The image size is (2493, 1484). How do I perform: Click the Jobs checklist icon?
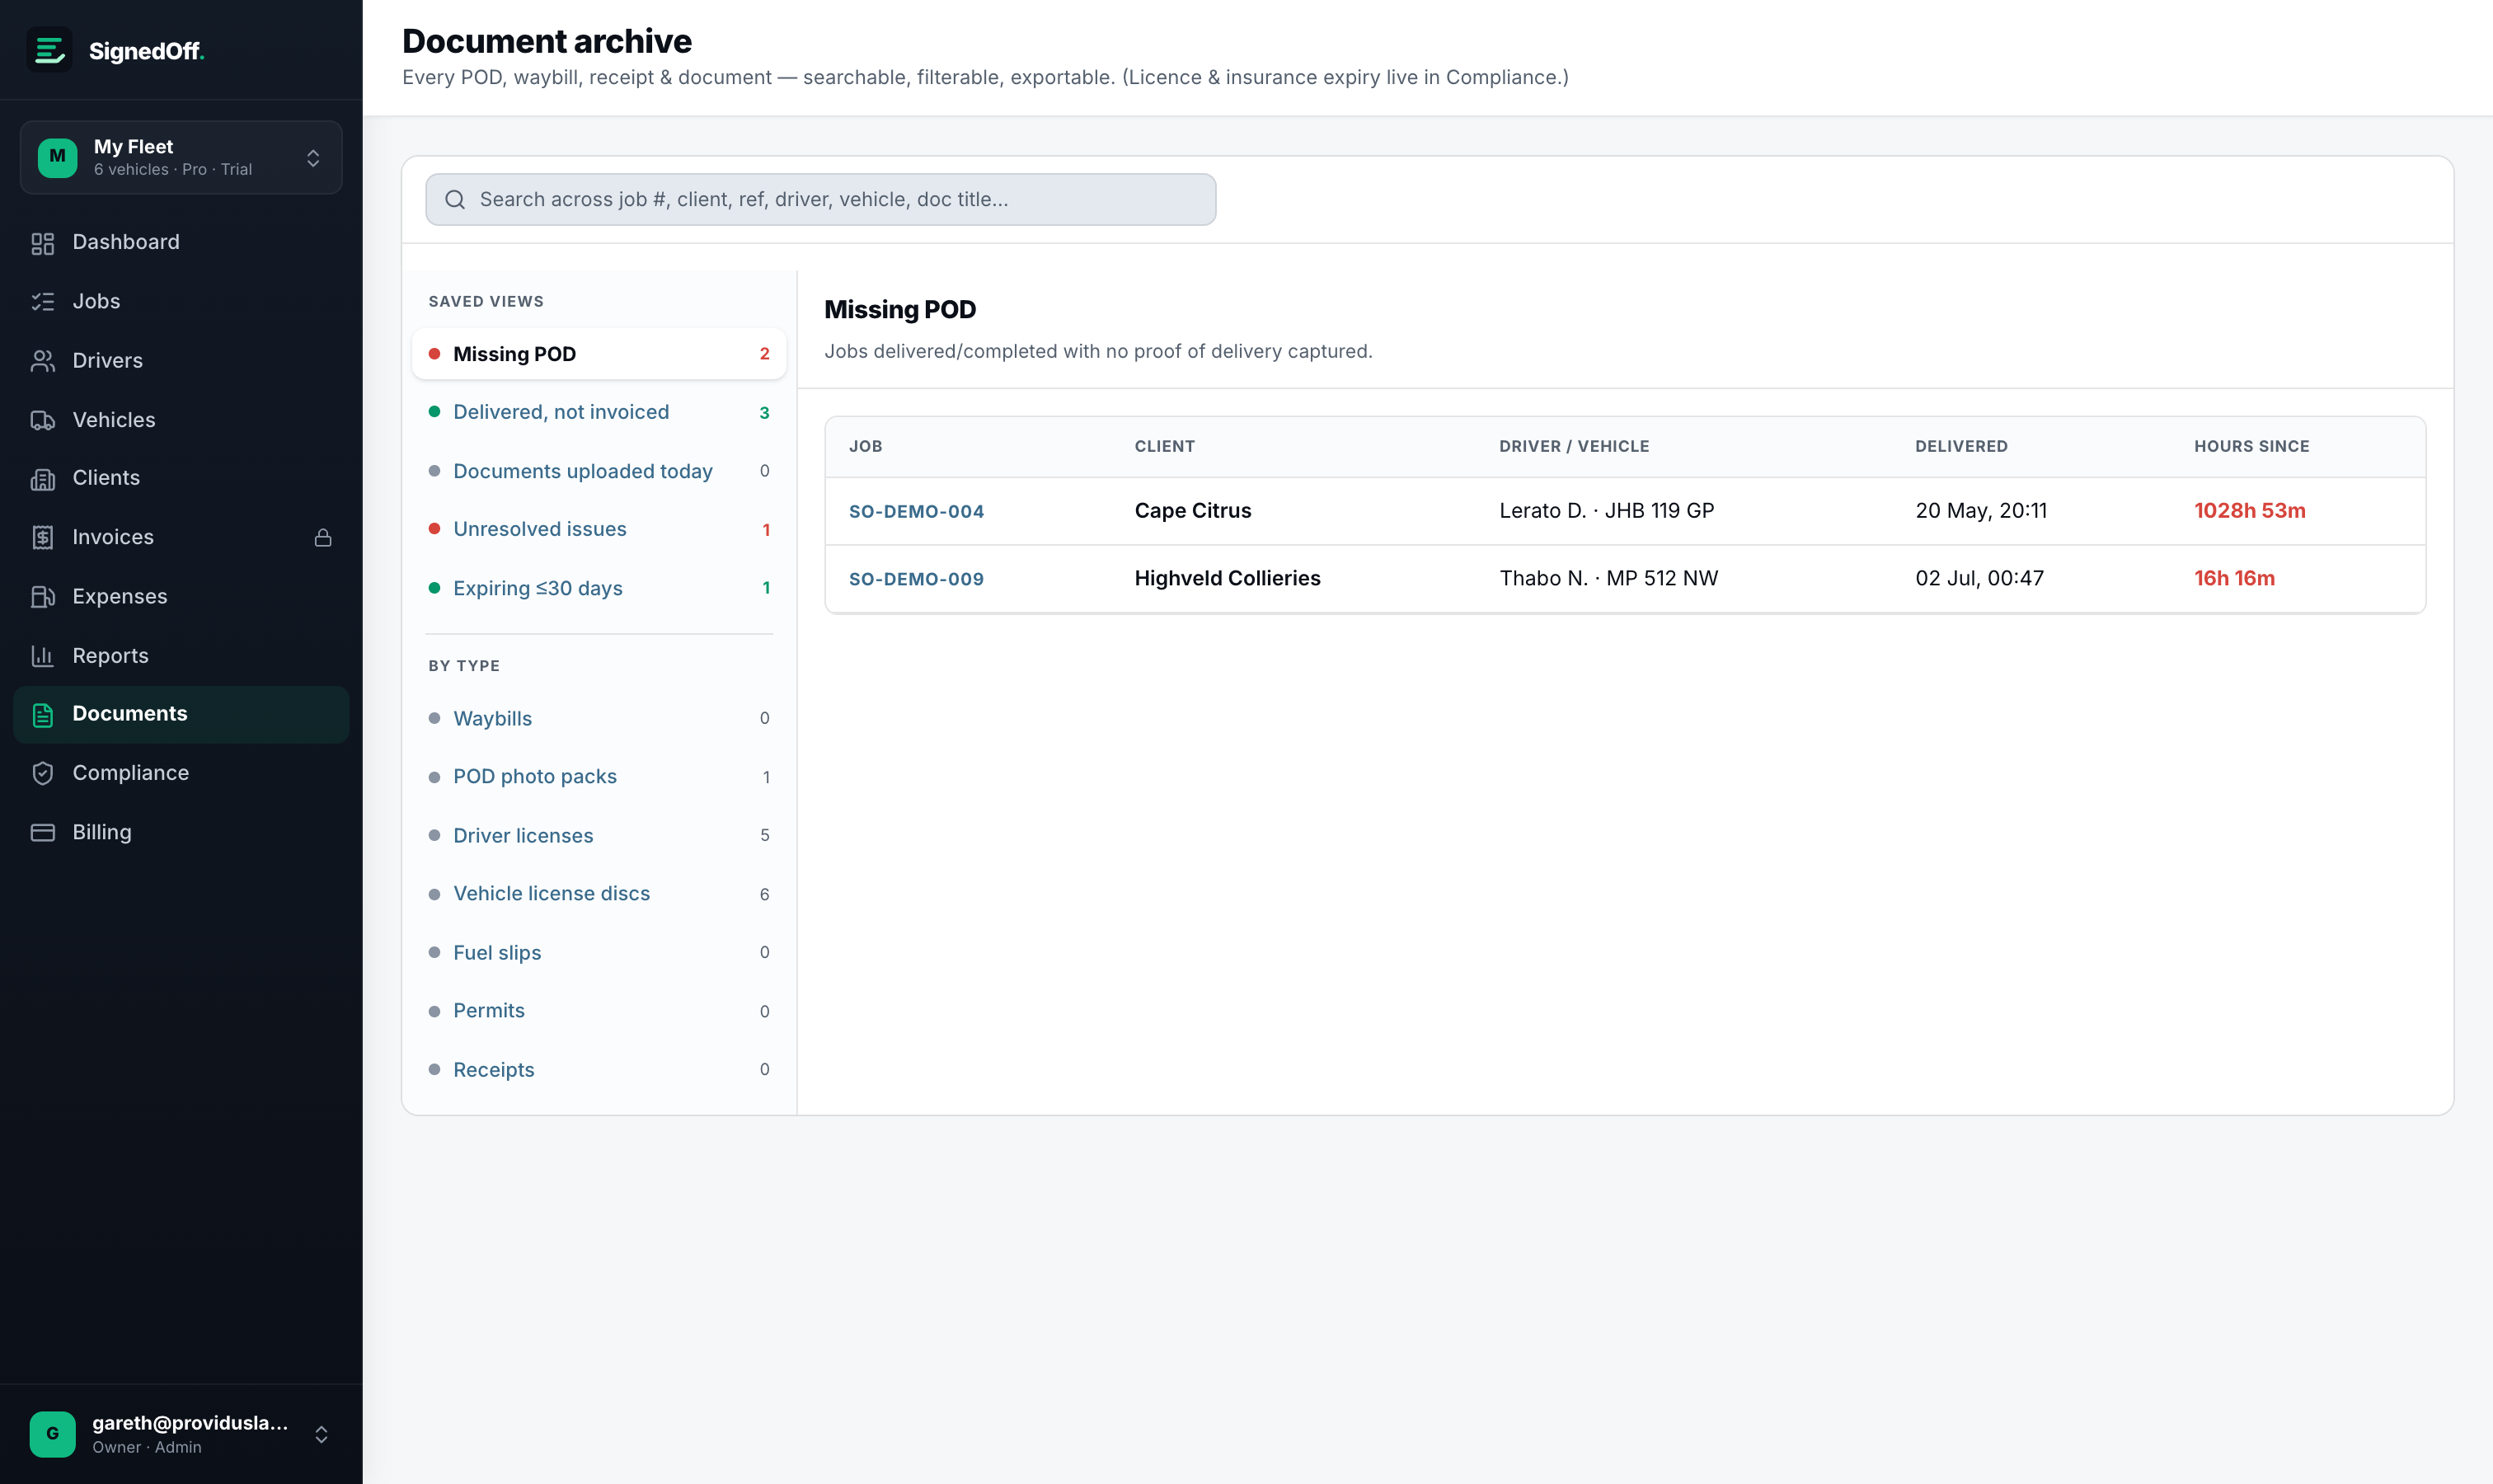42,302
